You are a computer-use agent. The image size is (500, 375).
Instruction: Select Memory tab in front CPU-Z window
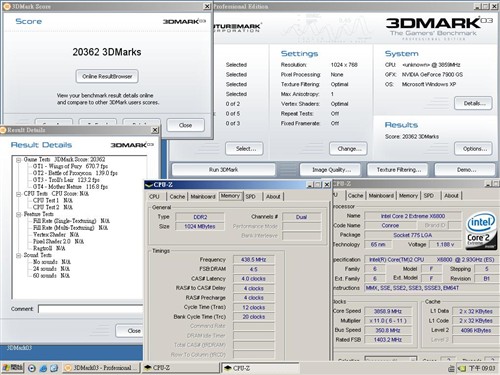coord(230,196)
